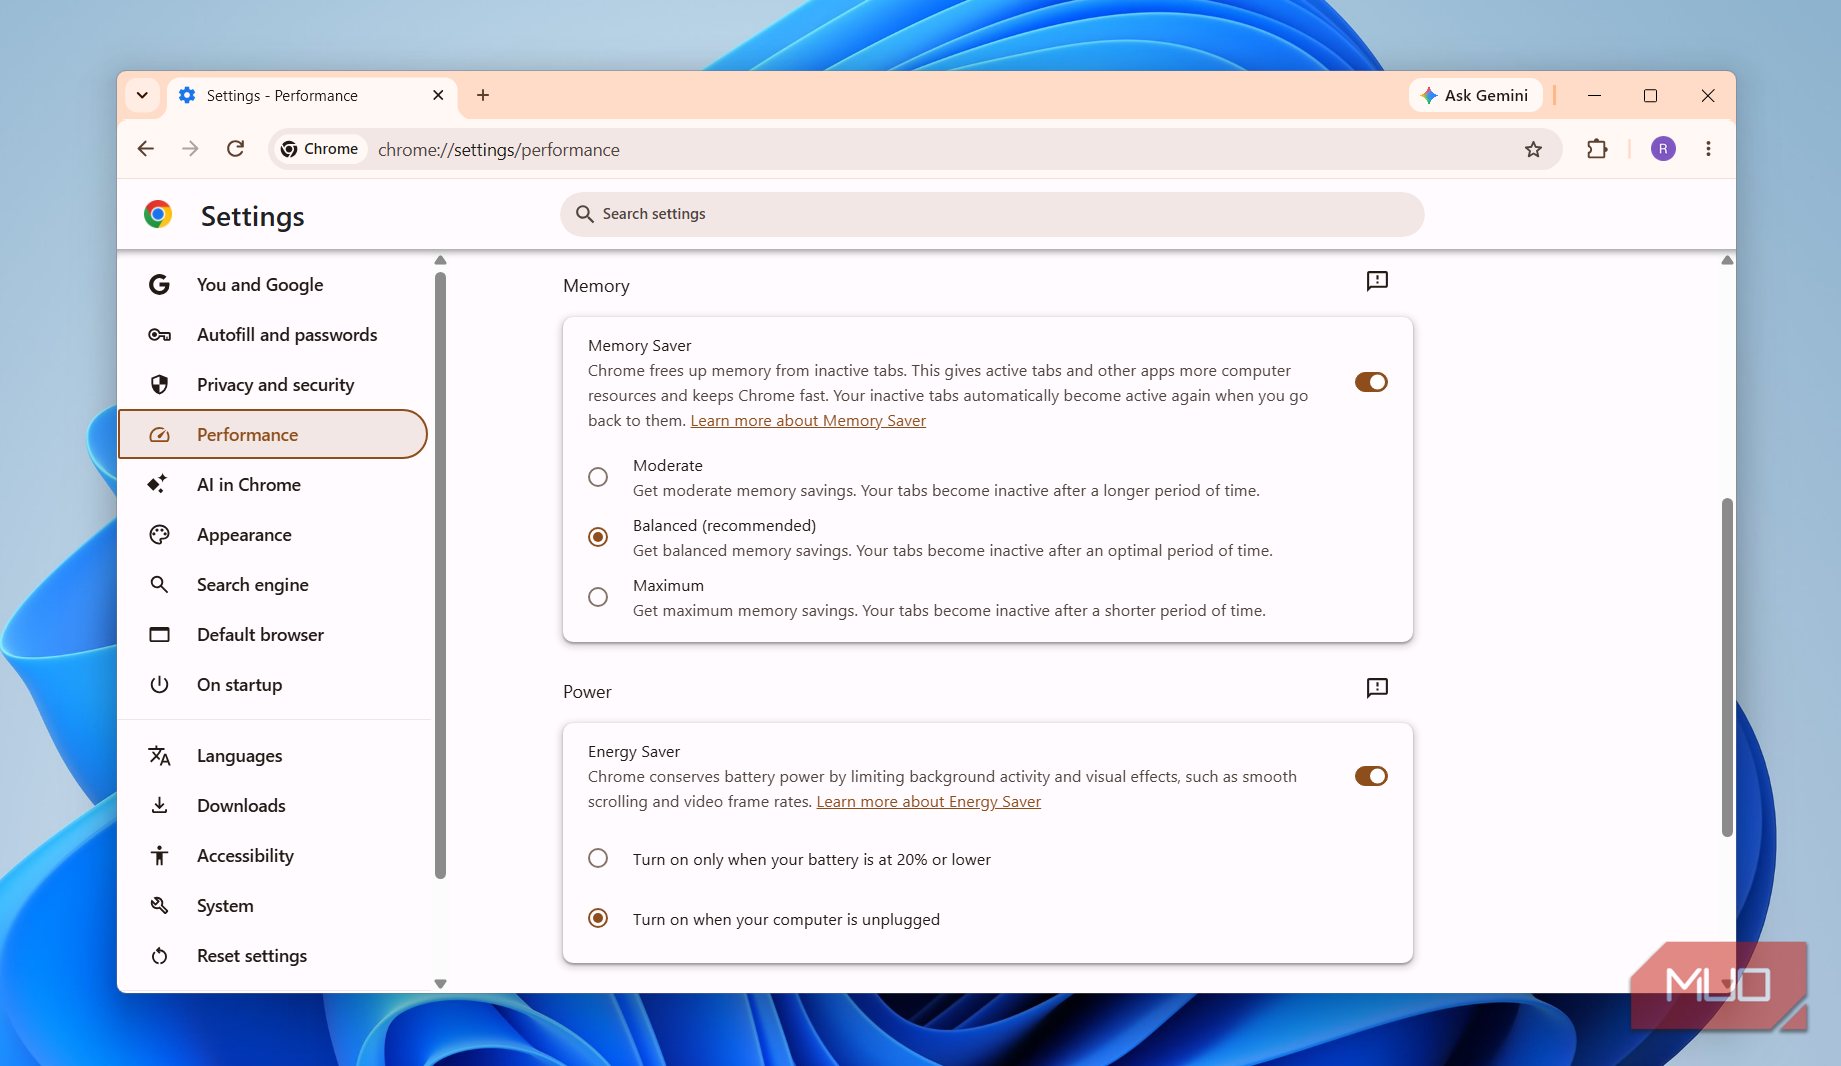Open Appearance settings
Viewport: 1841px width, 1066px height.
tap(274, 535)
